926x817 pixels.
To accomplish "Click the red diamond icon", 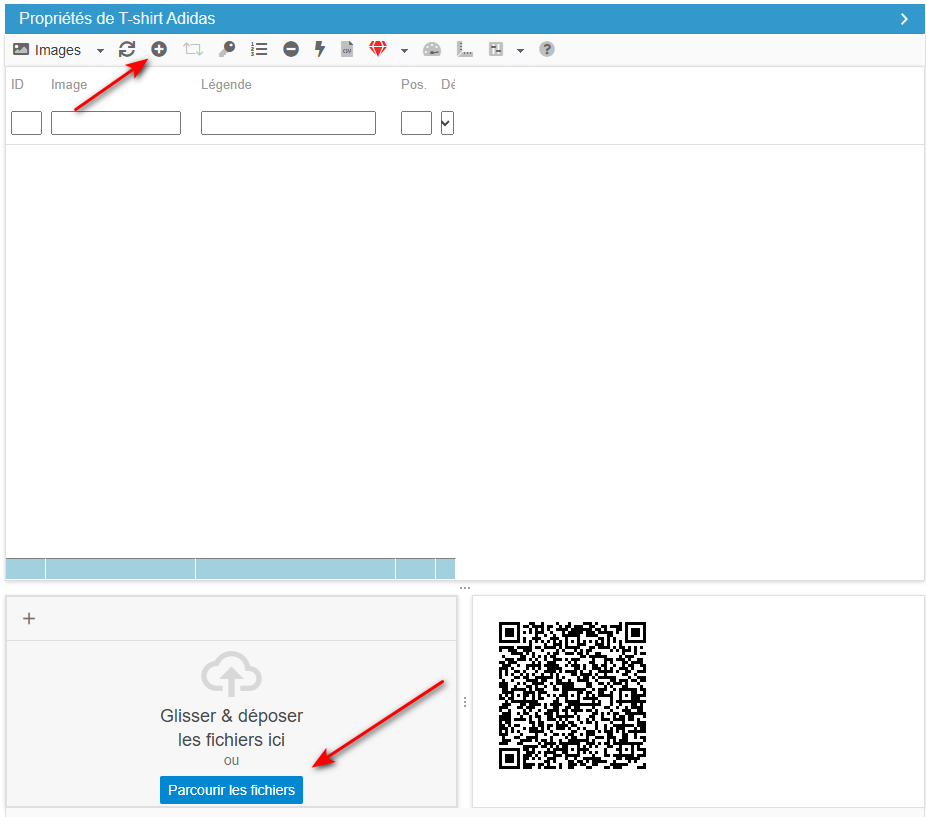I will 378,48.
